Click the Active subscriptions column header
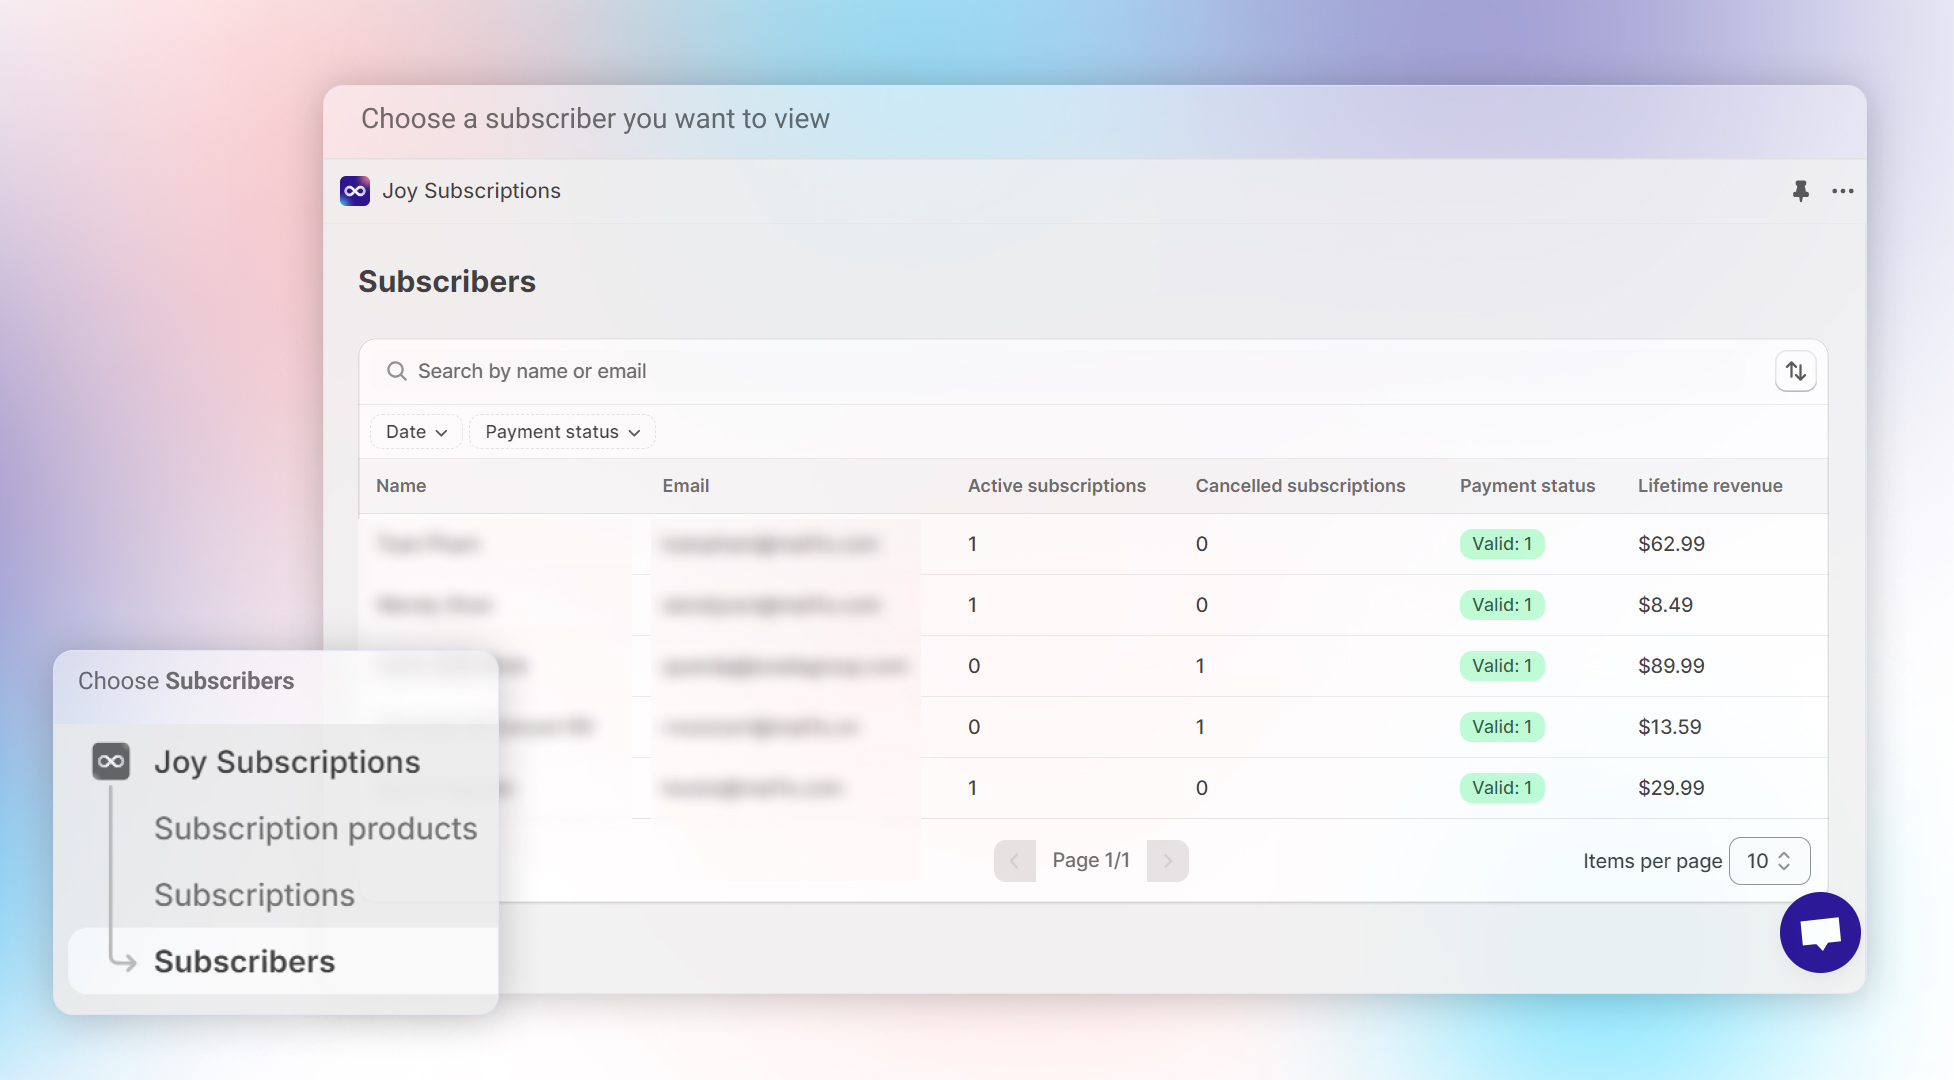The image size is (1954, 1080). (1056, 486)
